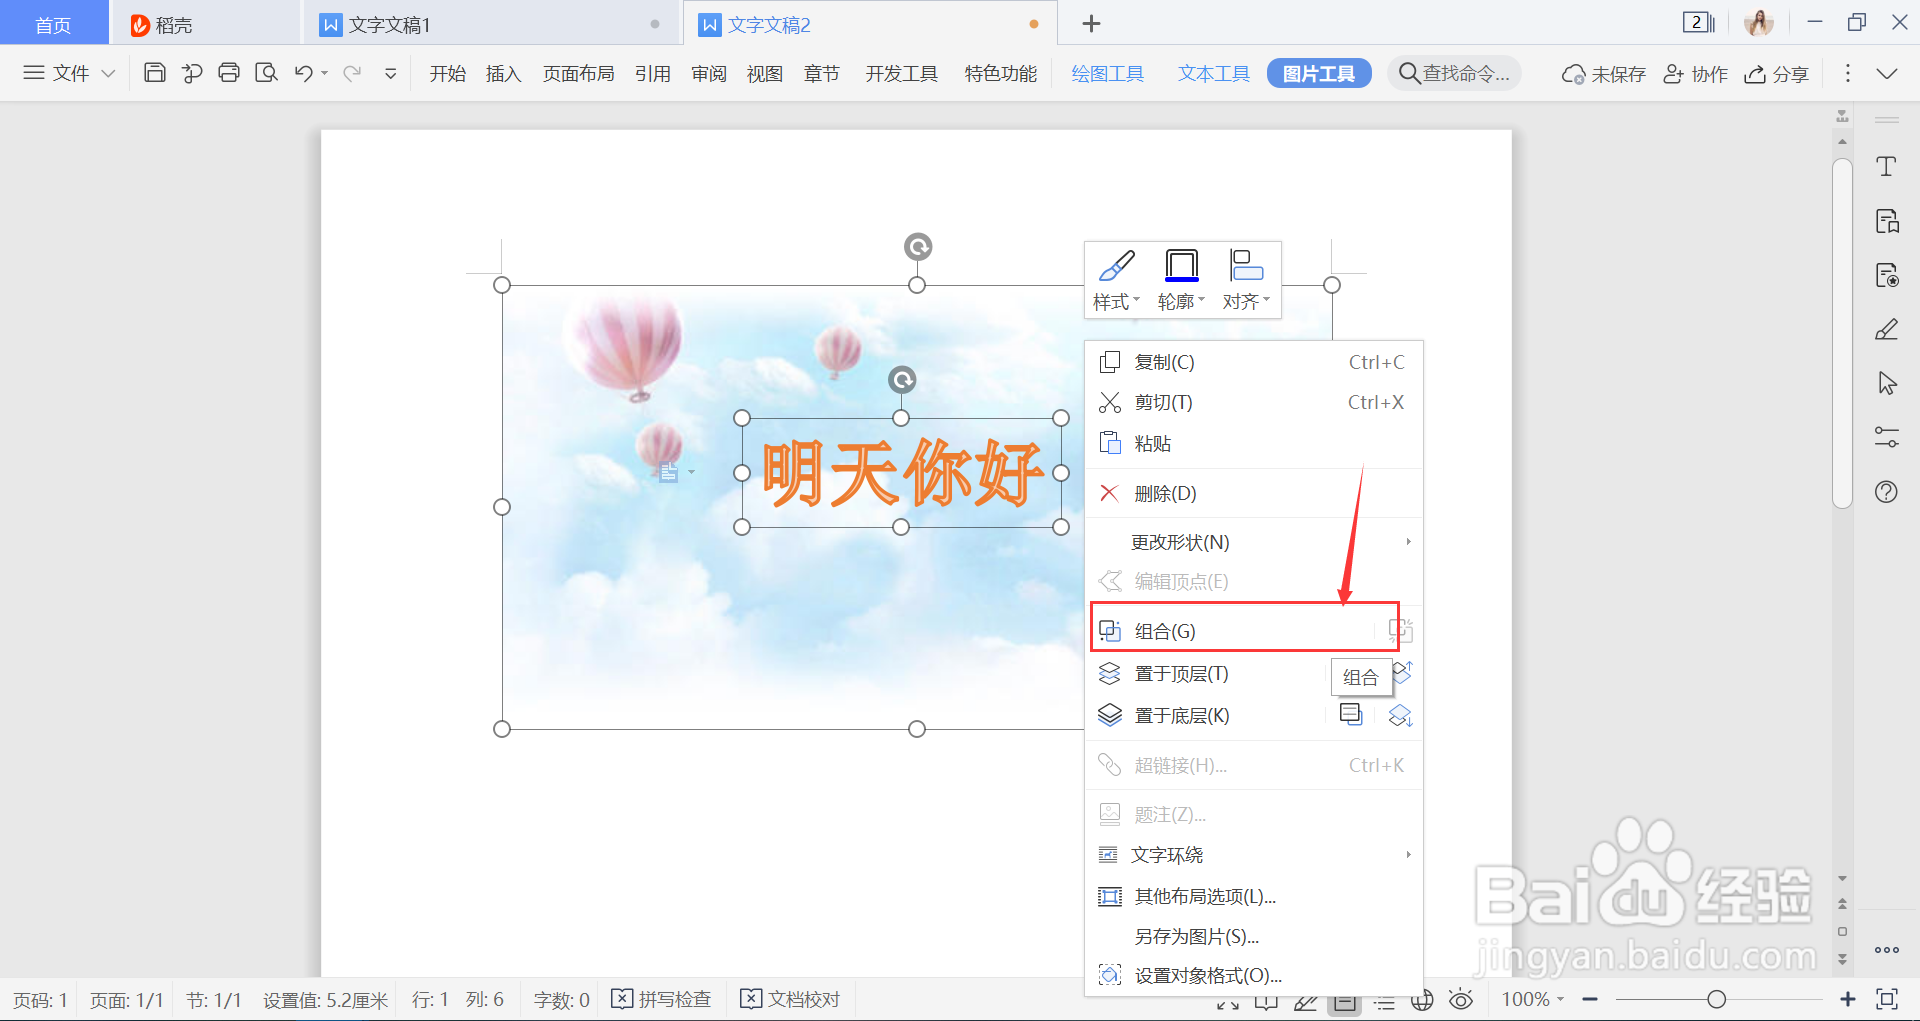Toggle web layout view with the globe icon

pyautogui.click(x=1422, y=998)
